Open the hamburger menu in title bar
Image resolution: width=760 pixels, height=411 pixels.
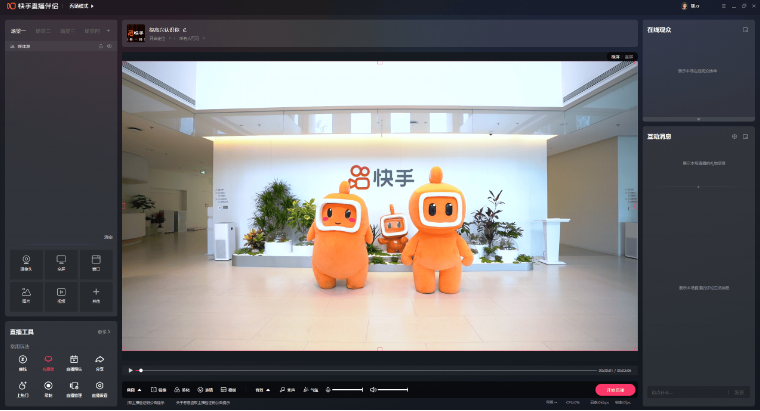tap(724, 6)
